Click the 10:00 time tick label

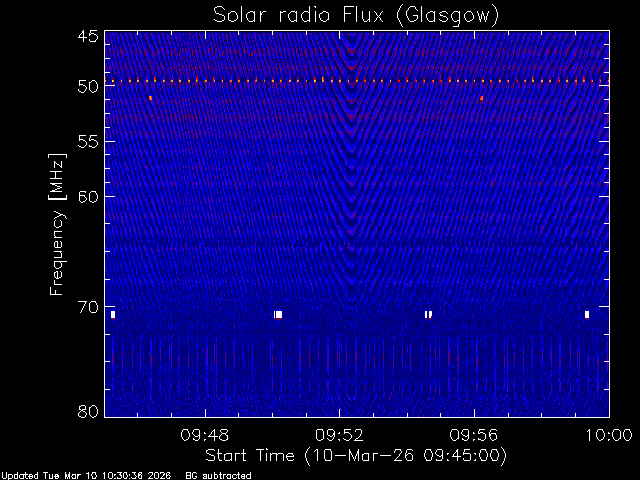(609, 435)
